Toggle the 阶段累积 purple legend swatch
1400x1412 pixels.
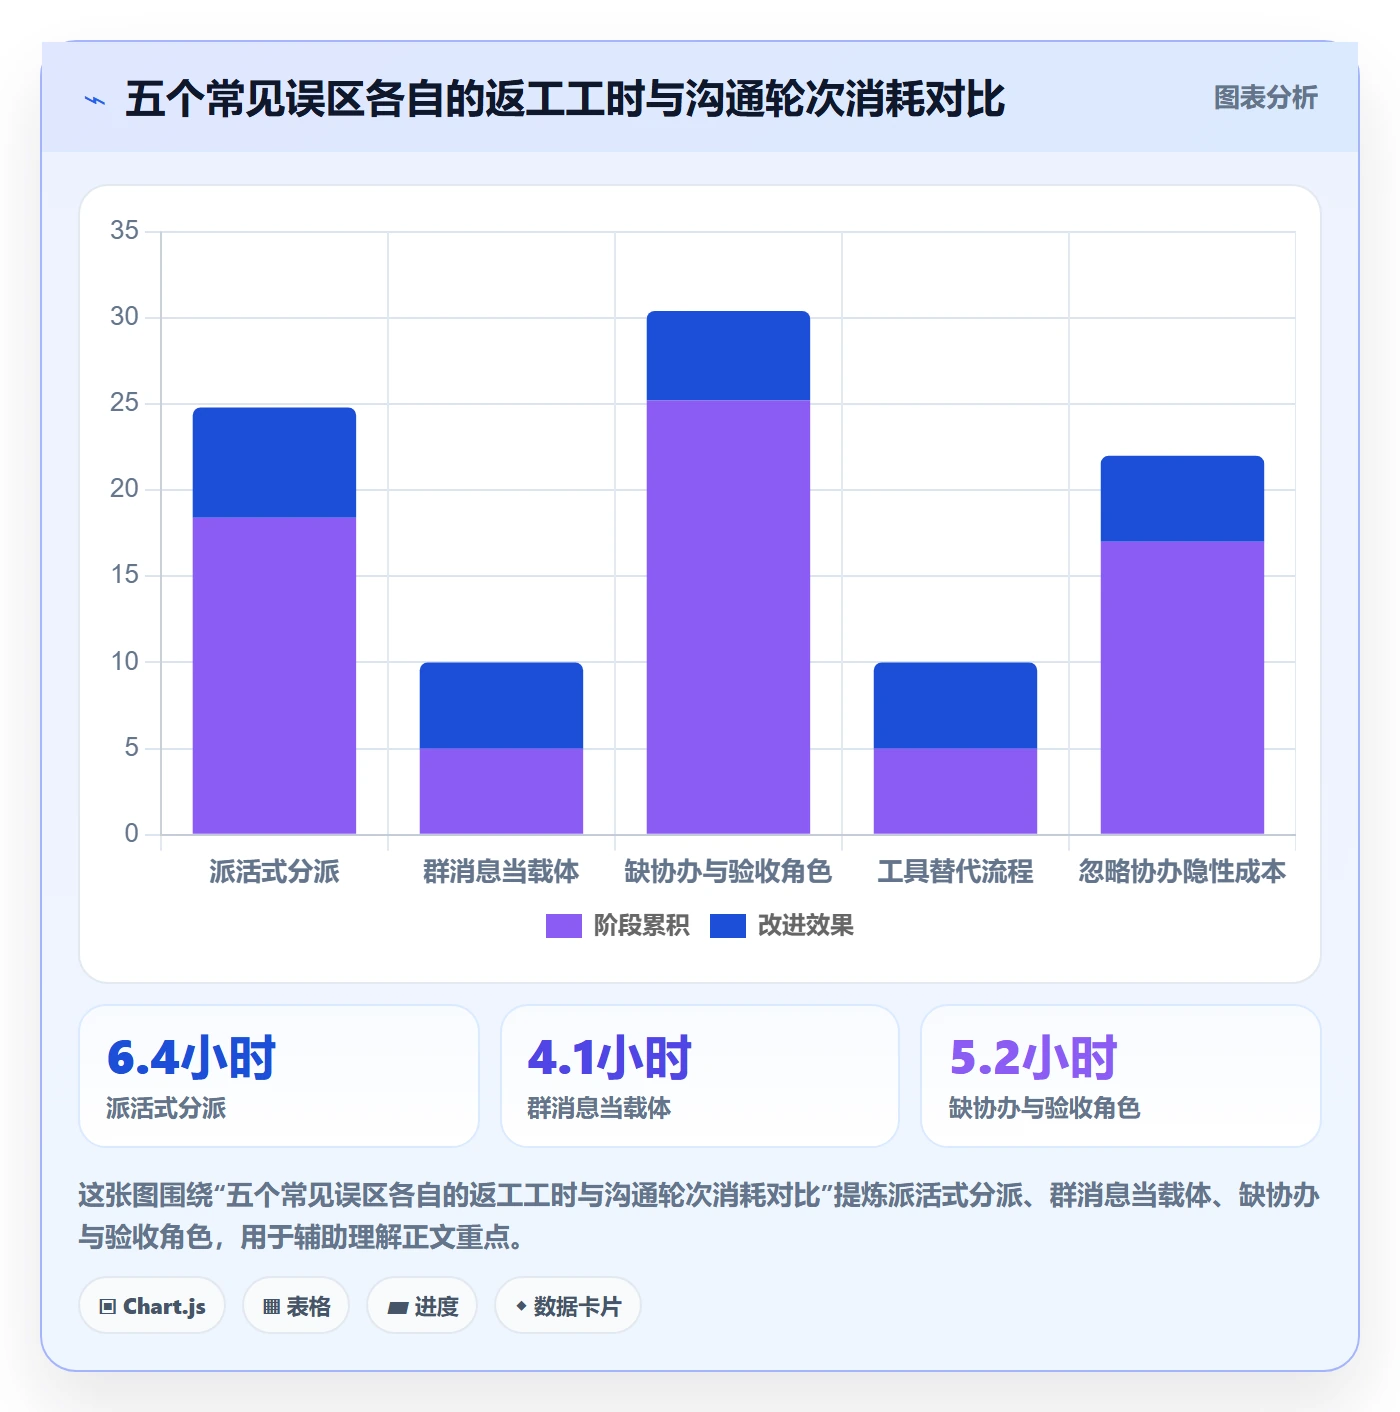(563, 926)
